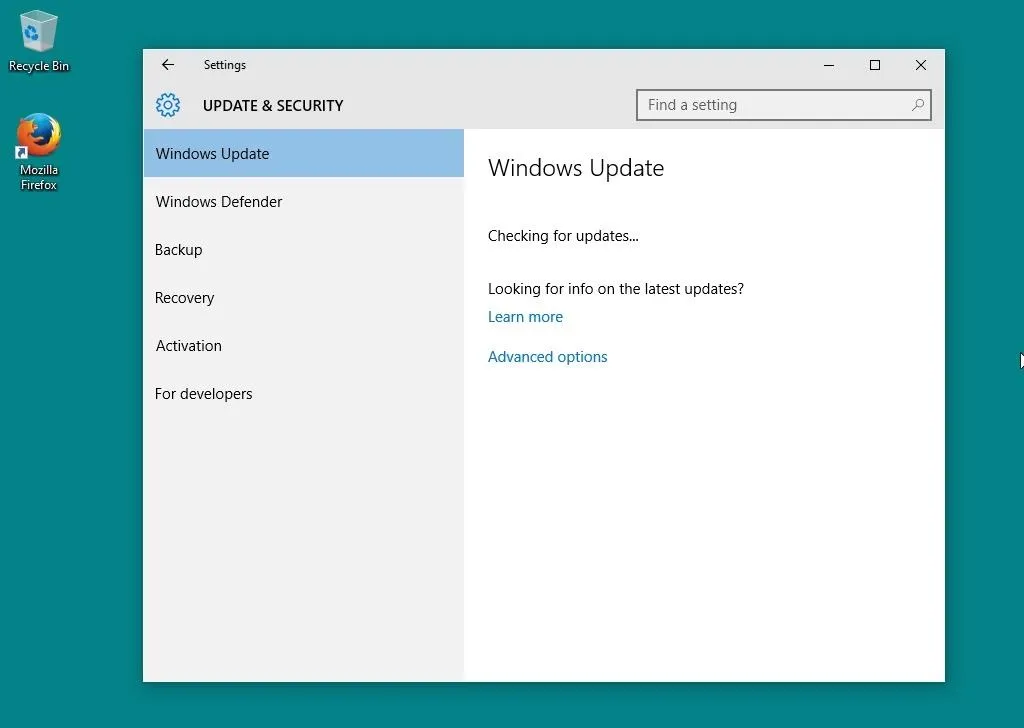Open Windows Defender section
The height and width of the screenshot is (728, 1024).
(x=304, y=202)
